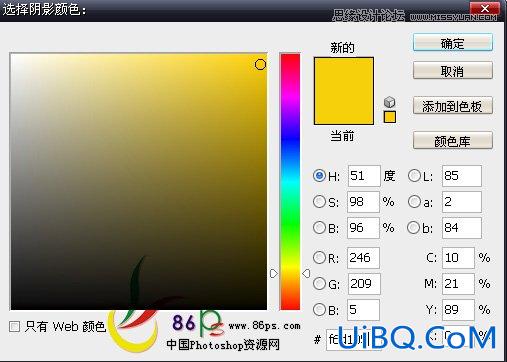Screen dimensions: 507x362
Task: Click the brightness field showing 96
Action: point(363,228)
